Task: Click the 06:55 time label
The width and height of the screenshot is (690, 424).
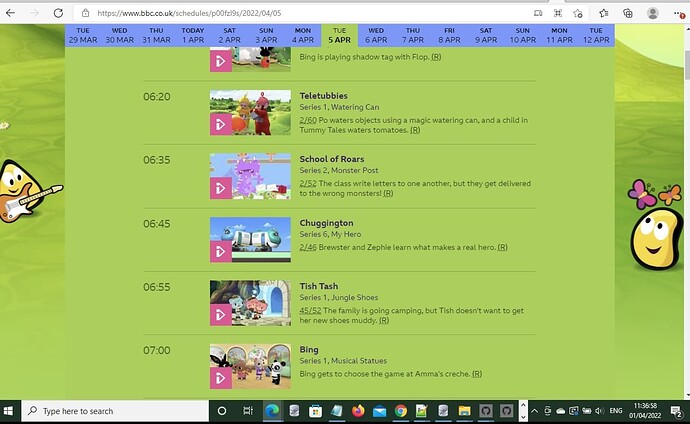Action: (x=157, y=287)
